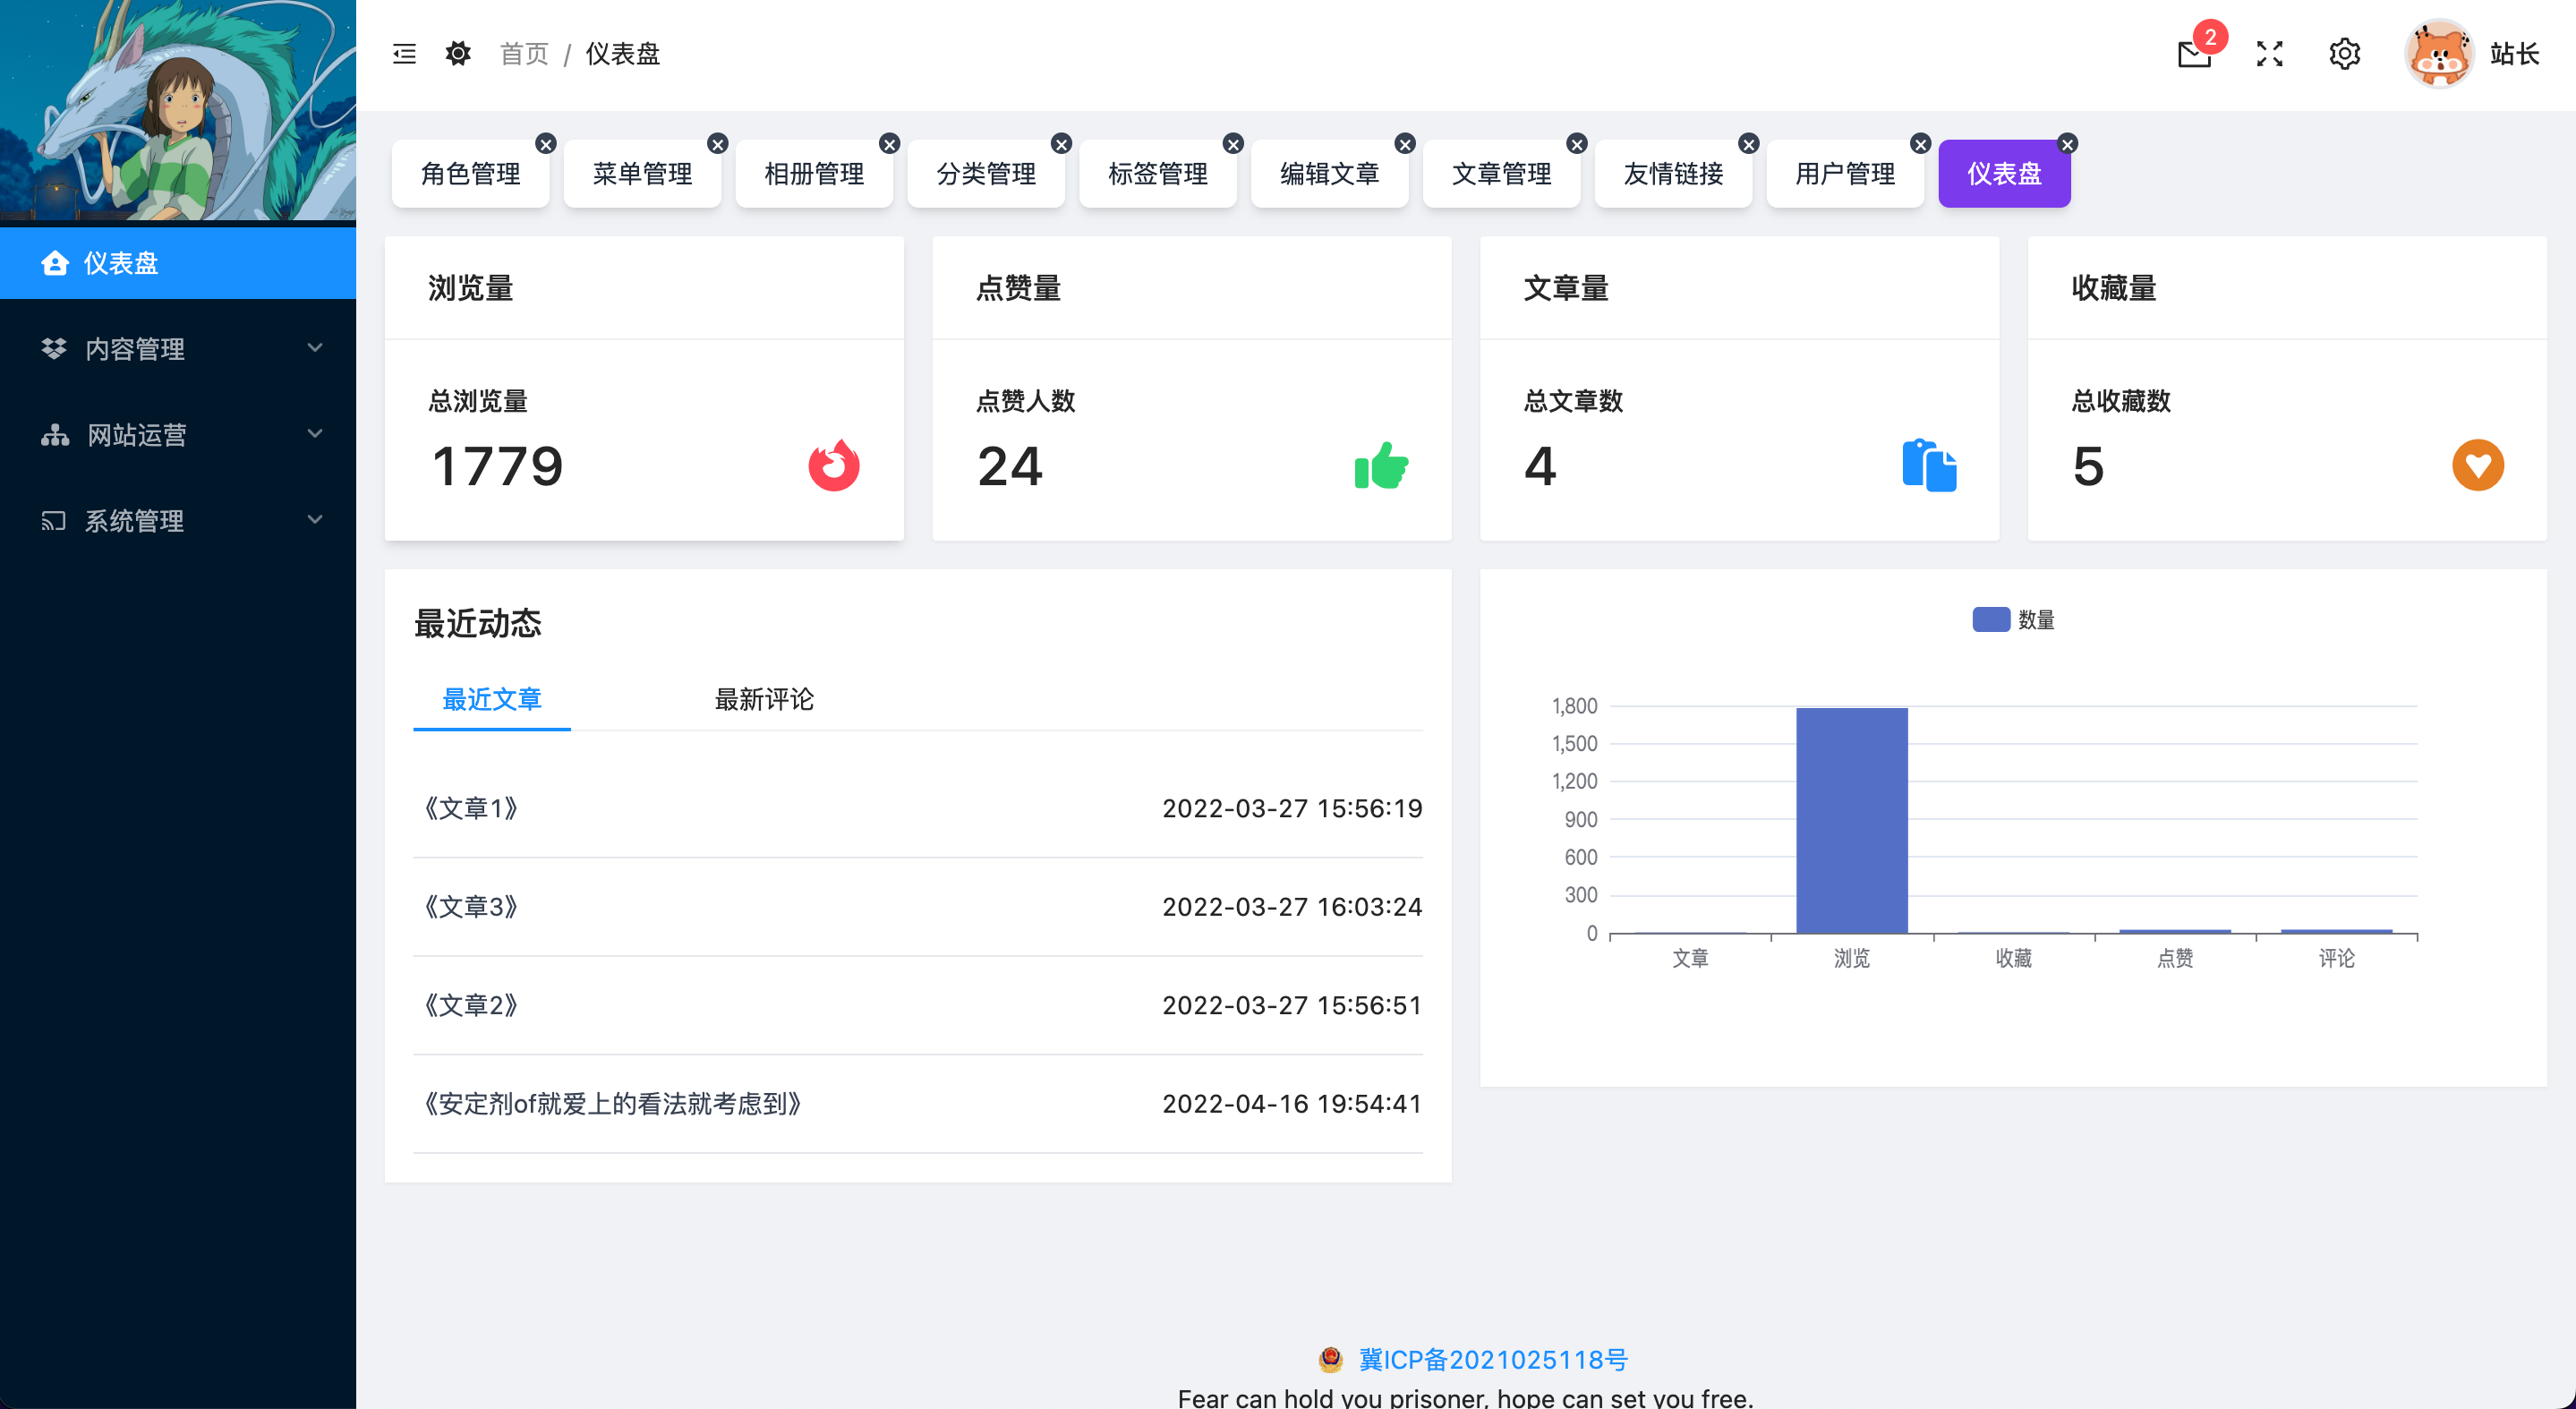
Task: Switch to the 用户管理 tab
Action: tap(1846, 174)
